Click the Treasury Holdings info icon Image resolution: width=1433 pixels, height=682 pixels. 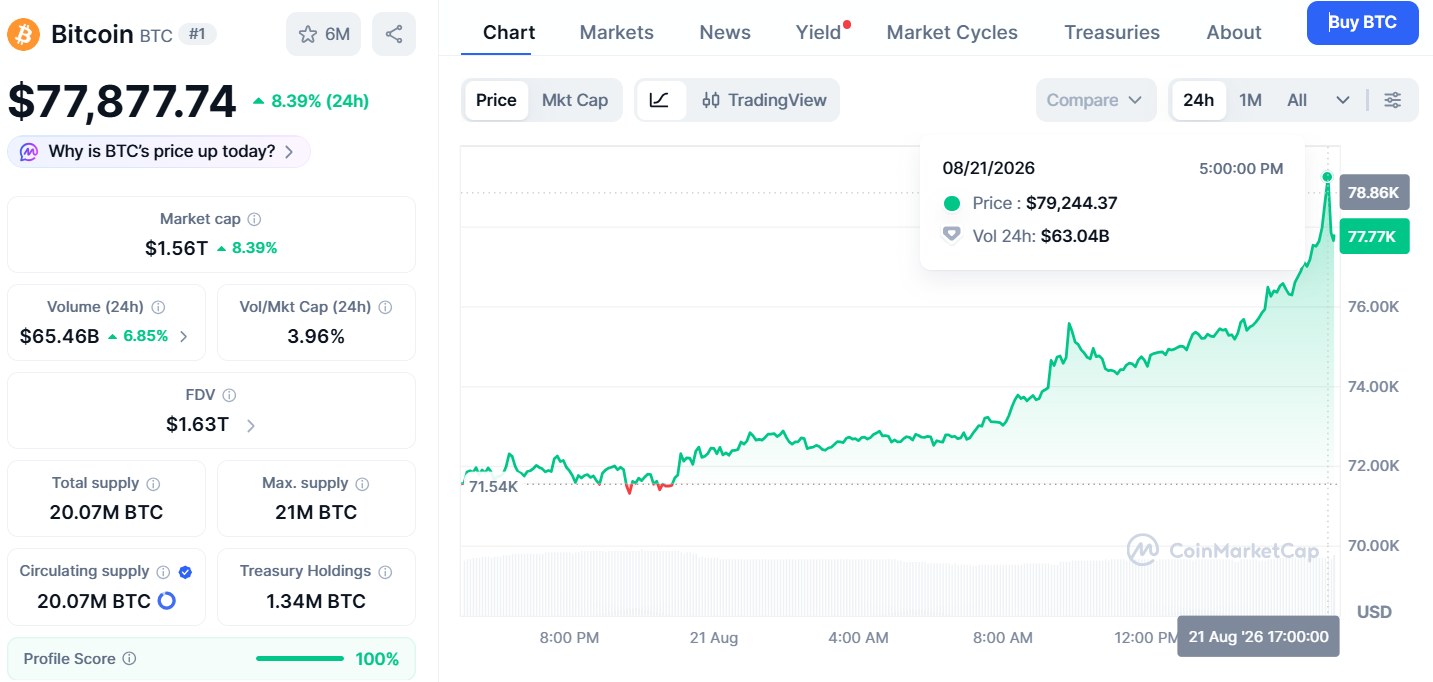(x=385, y=571)
